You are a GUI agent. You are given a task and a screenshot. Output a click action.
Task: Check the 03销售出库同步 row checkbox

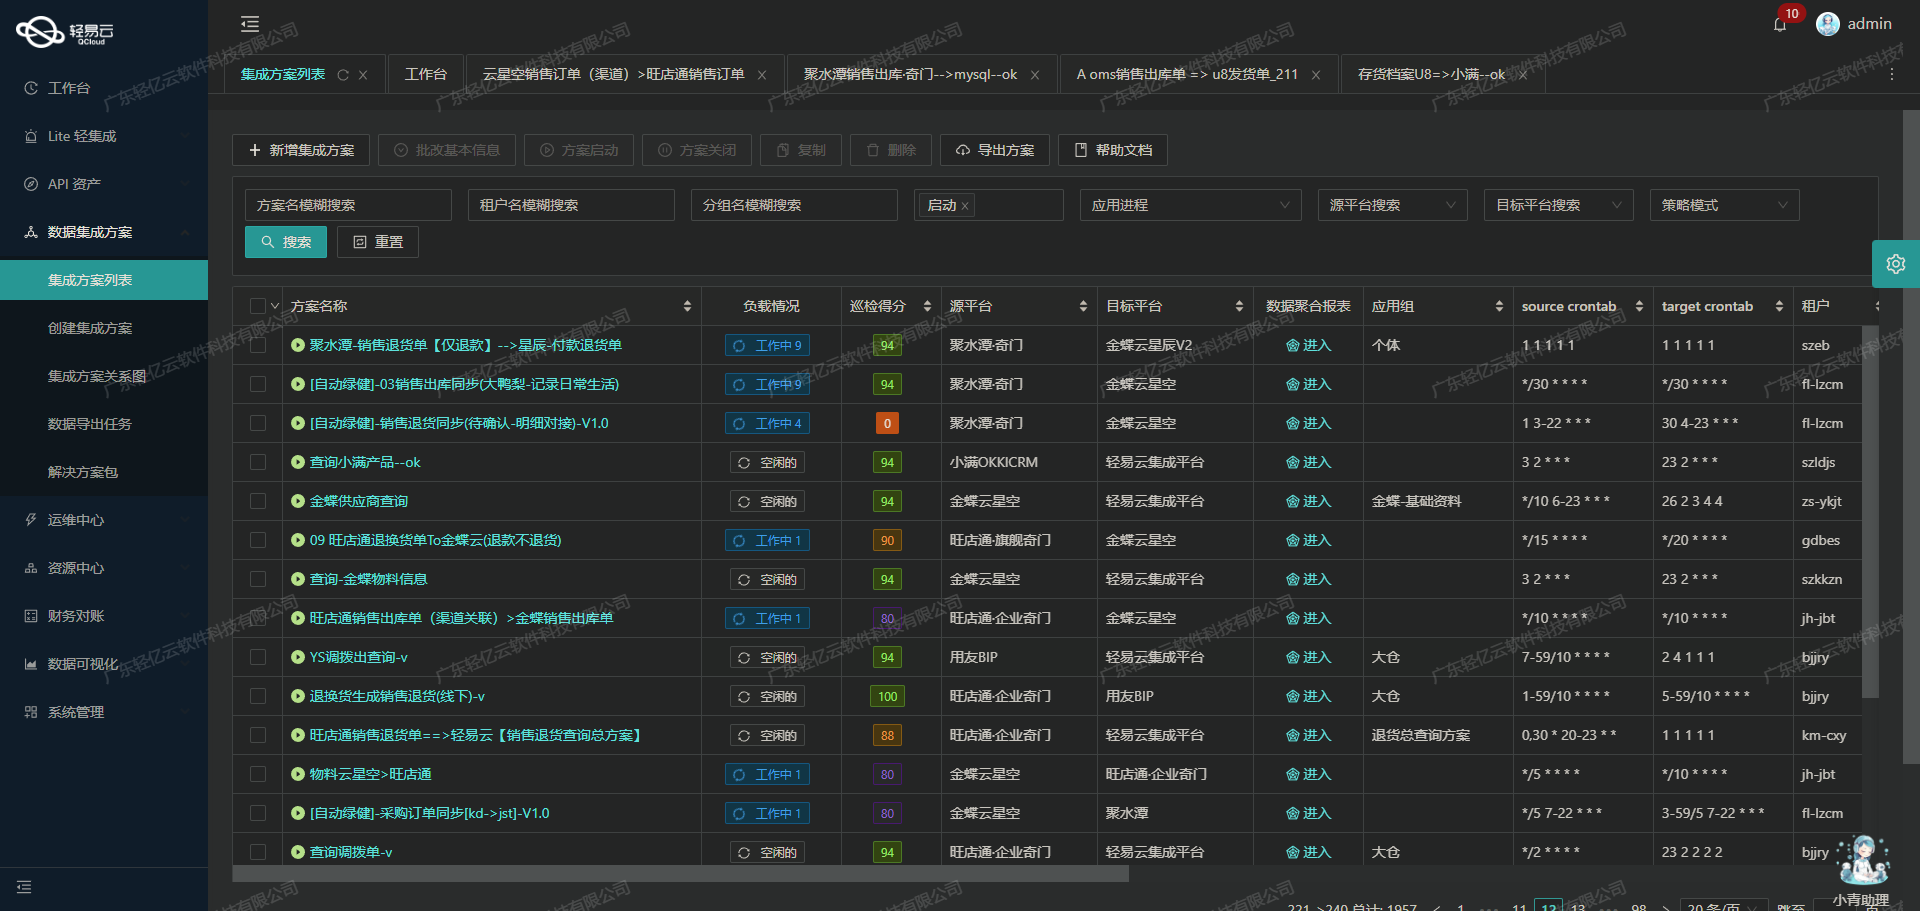(258, 384)
